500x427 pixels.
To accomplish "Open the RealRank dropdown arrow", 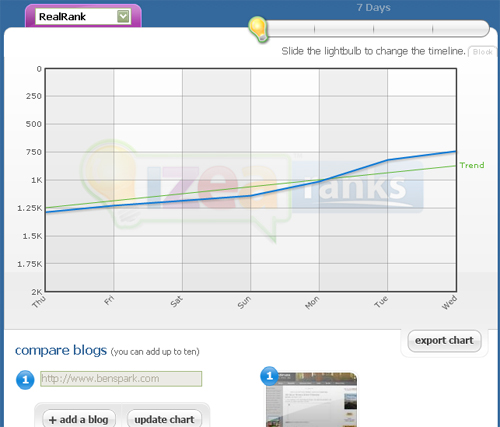I will [123, 16].
